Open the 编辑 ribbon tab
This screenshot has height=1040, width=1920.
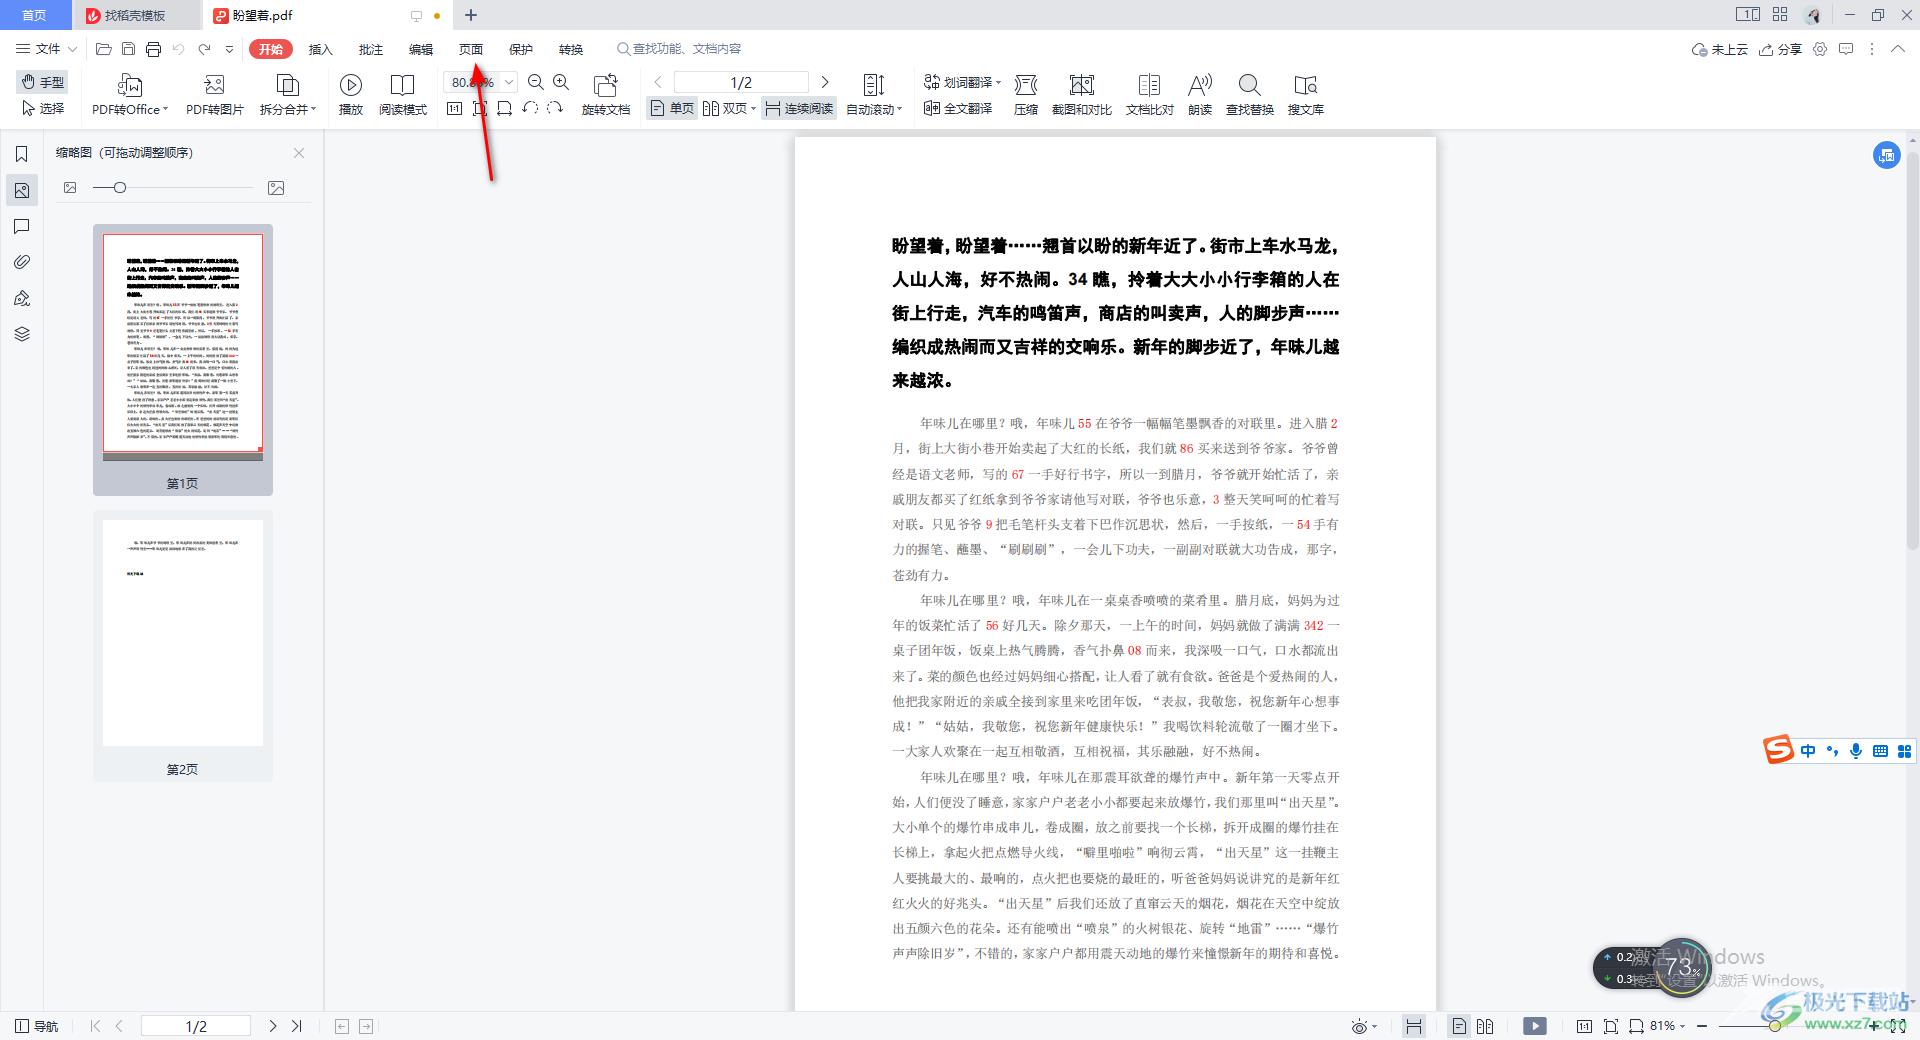[420, 49]
